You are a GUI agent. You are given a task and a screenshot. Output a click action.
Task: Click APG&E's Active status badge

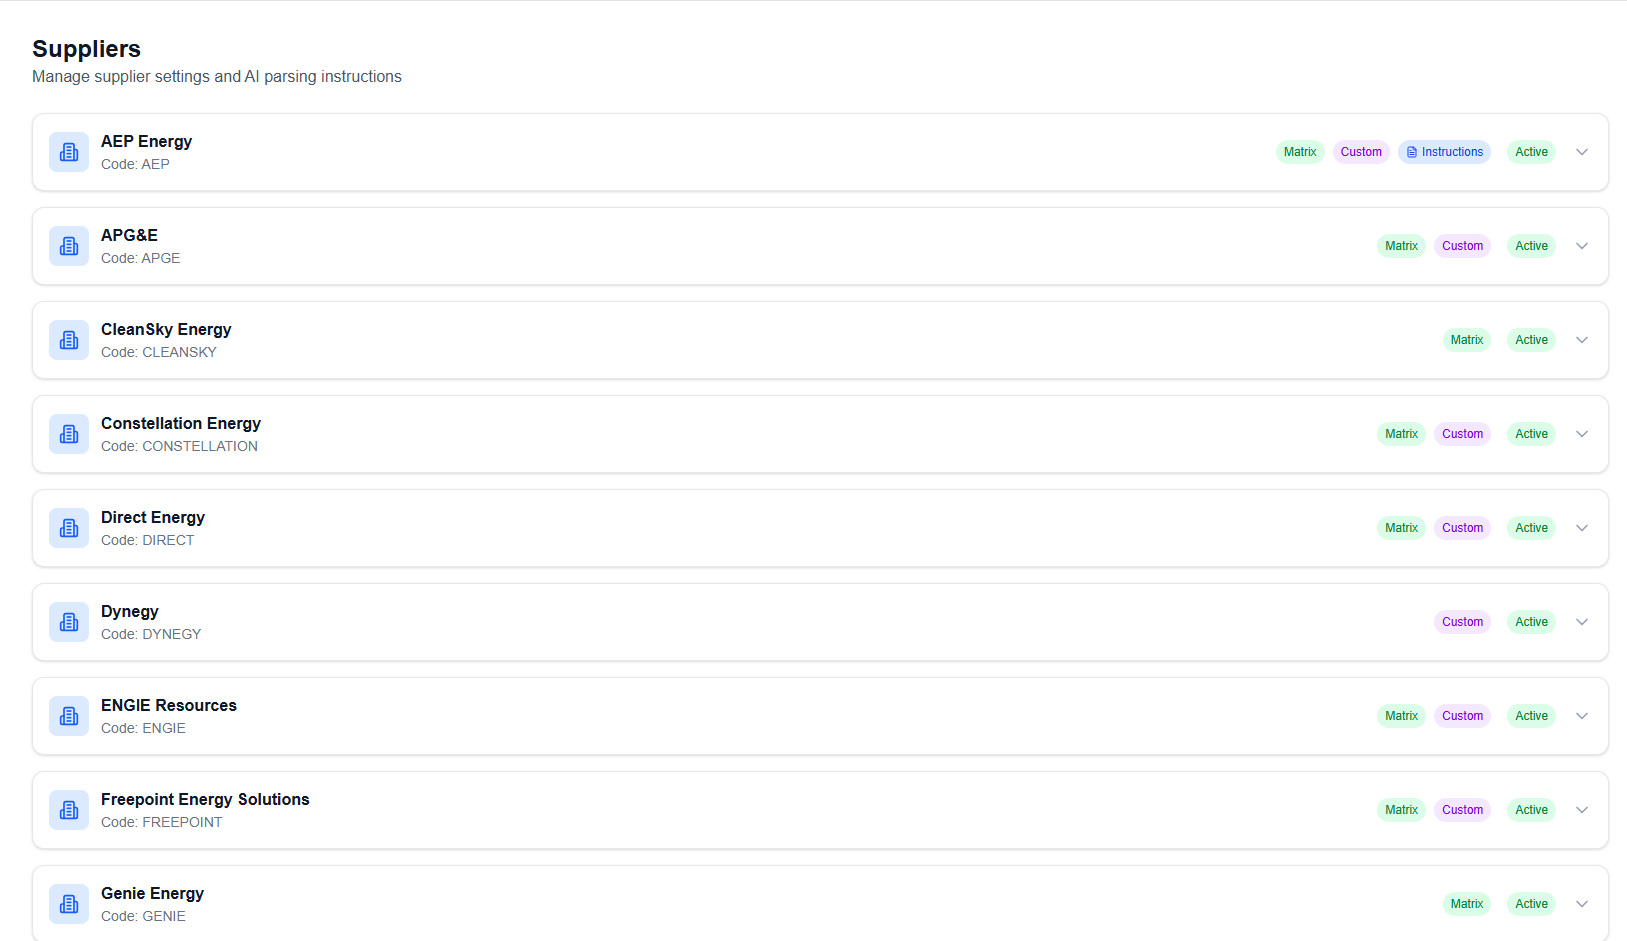tap(1531, 246)
